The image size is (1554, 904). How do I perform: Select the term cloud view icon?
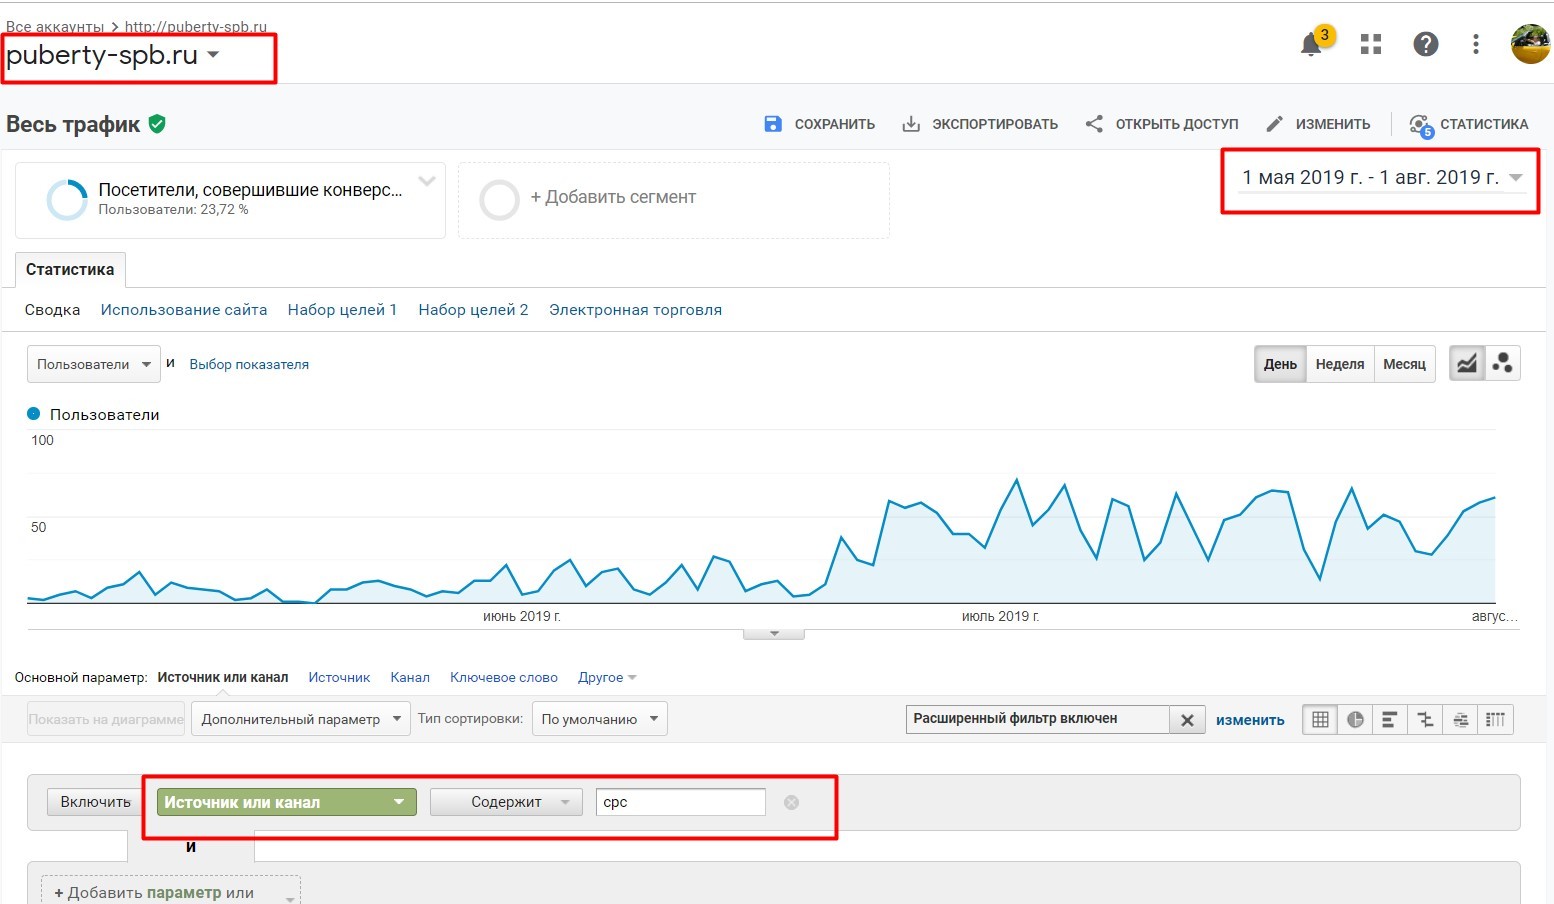pos(1460,720)
